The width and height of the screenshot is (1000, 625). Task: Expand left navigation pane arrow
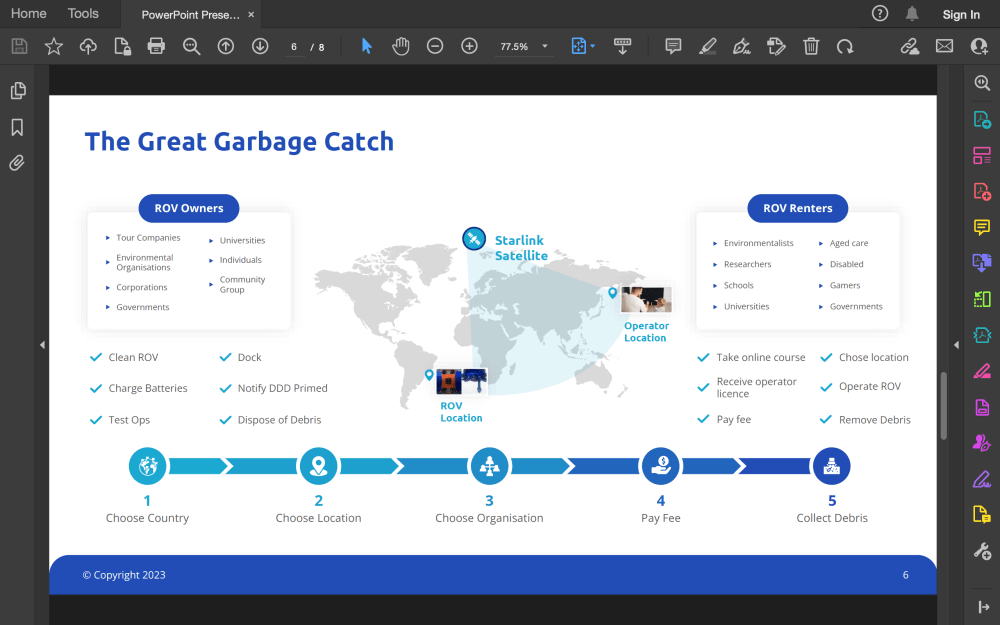click(43, 345)
